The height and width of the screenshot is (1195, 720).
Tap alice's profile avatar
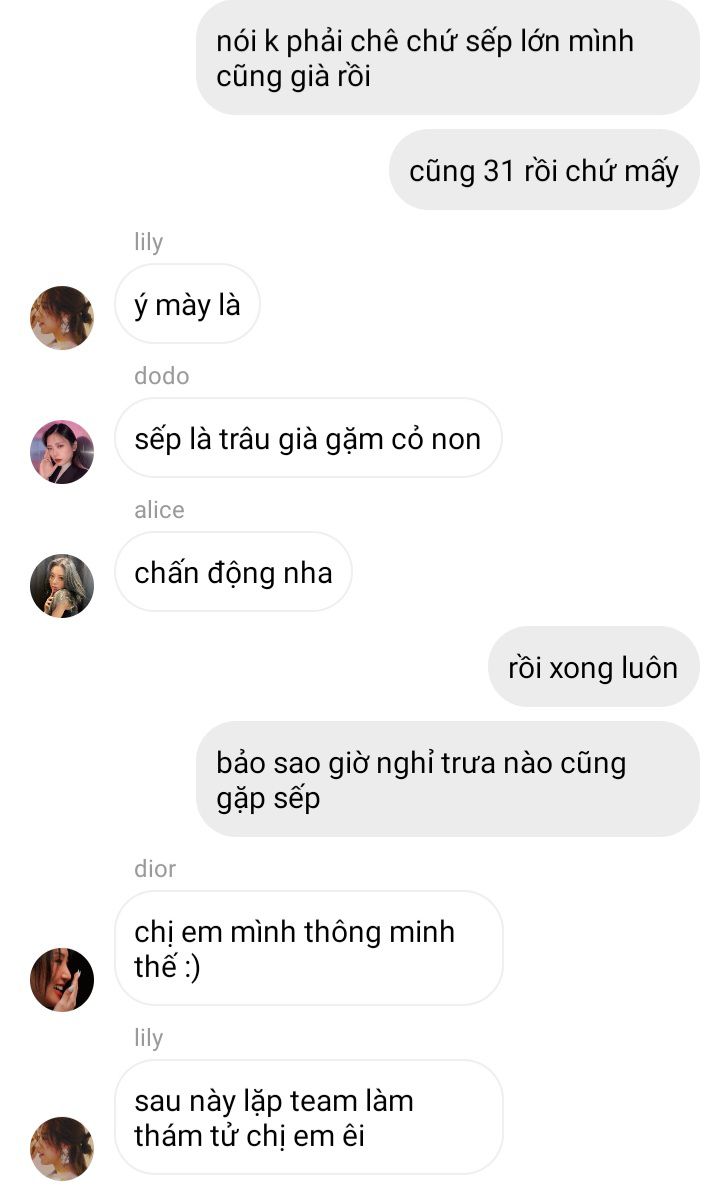[x=62, y=586]
